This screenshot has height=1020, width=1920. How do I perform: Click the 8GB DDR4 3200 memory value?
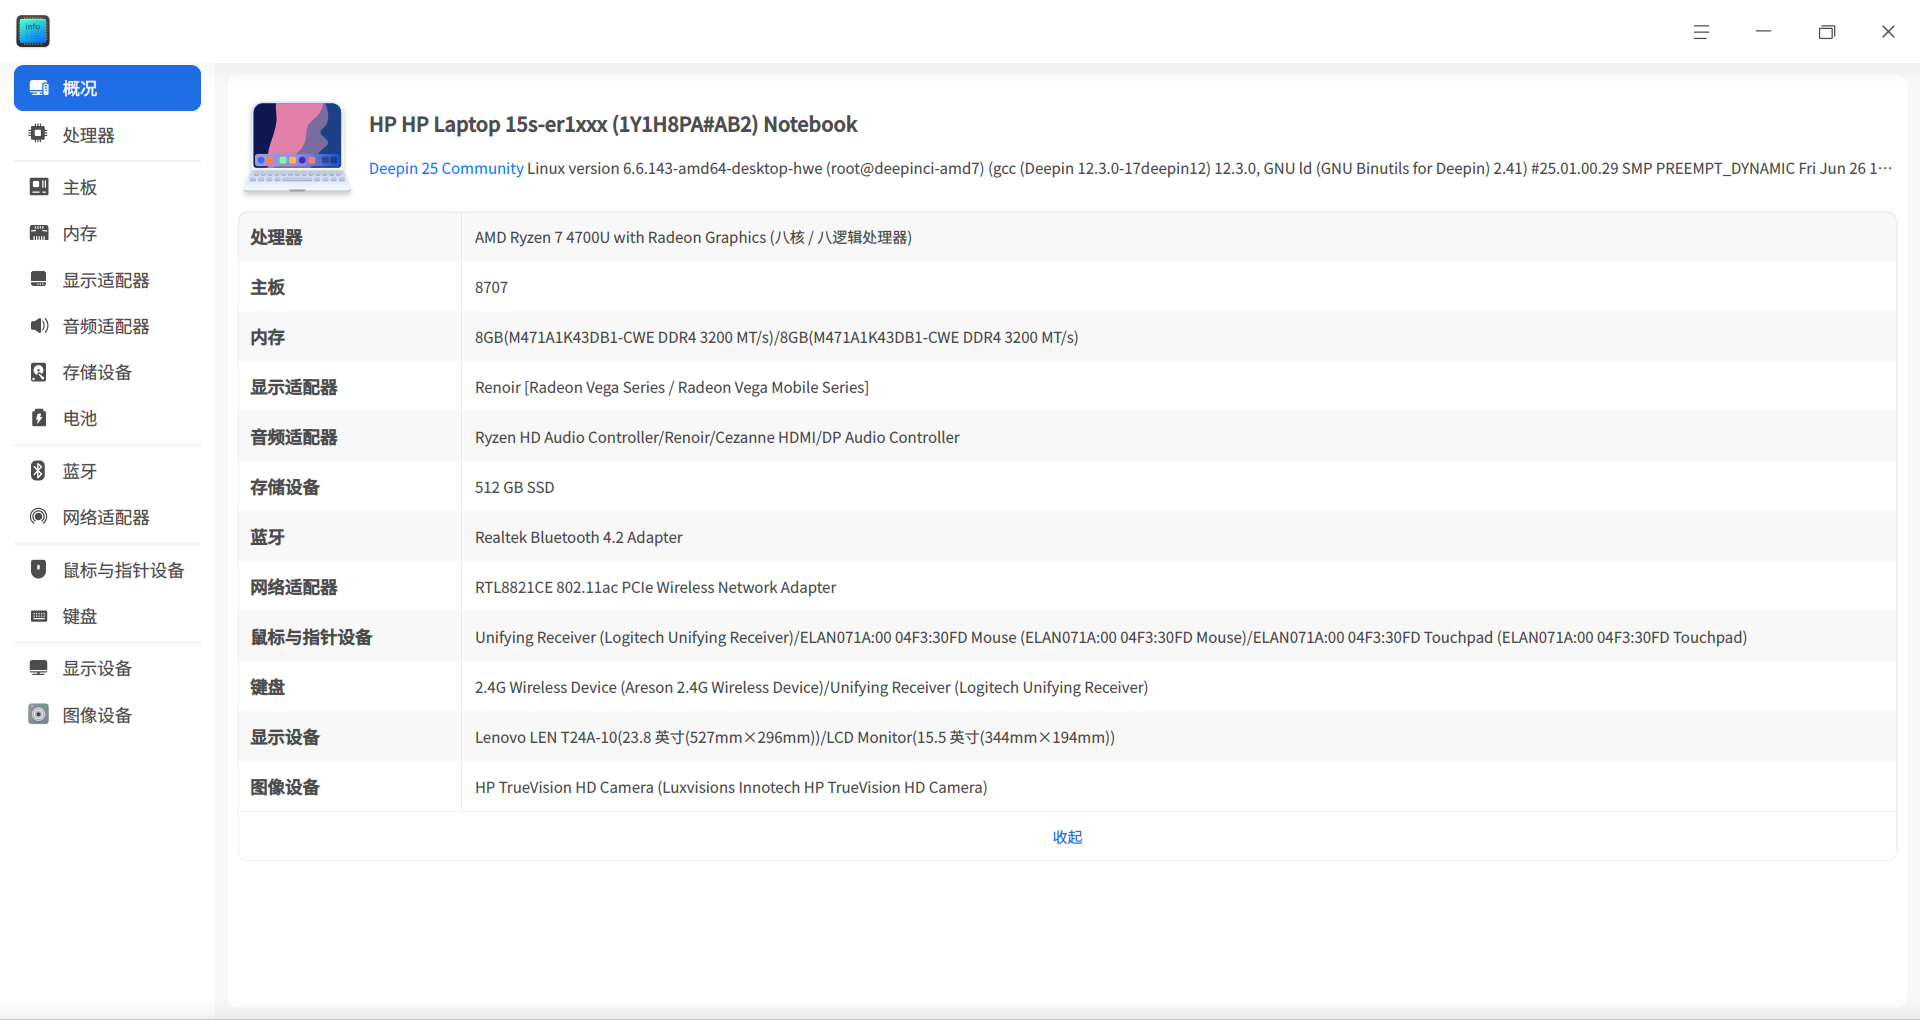click(776, 337)
